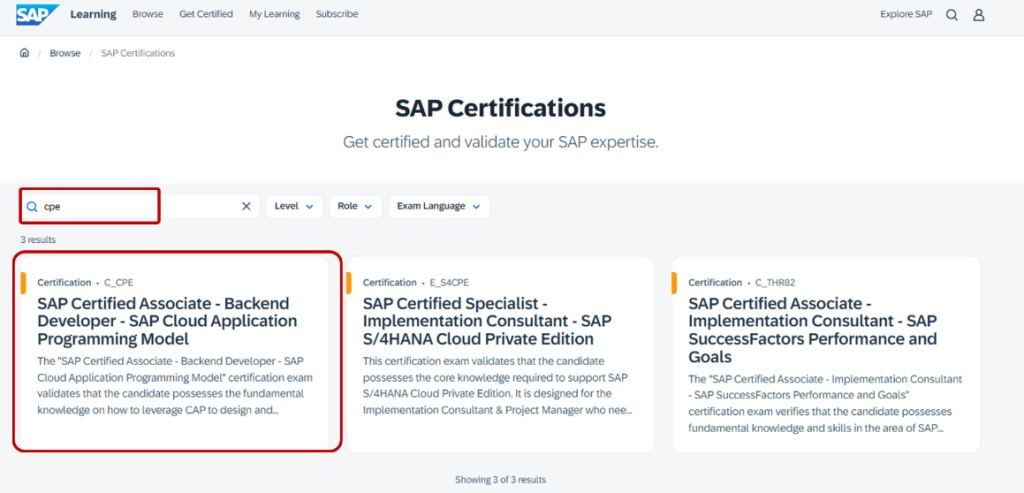Click the magnifier icon inside certification search
The width and height of the screenshot is (1024, 493).
(31, 206)
